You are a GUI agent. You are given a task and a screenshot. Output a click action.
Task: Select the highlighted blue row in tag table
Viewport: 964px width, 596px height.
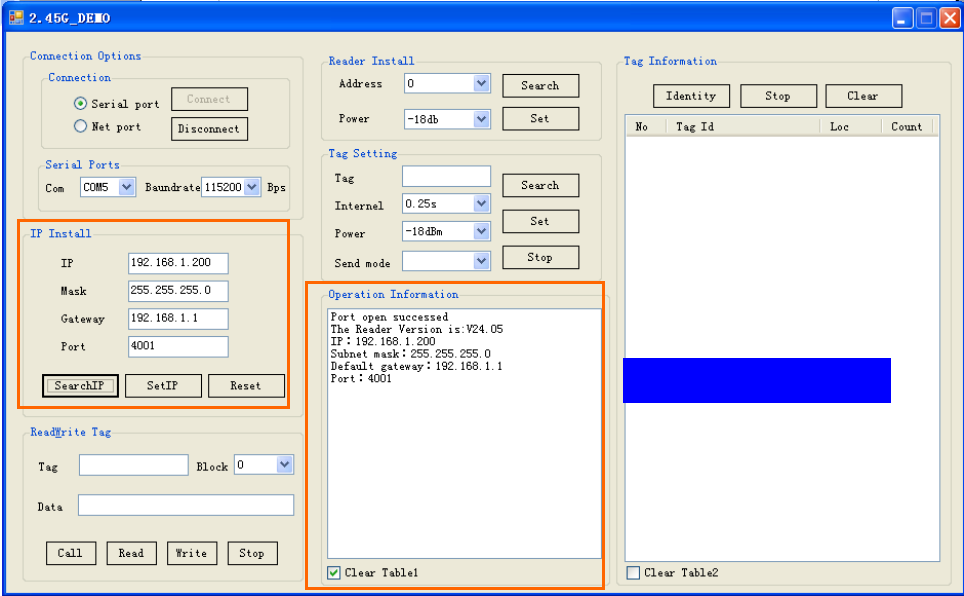[x=757, y=381]
